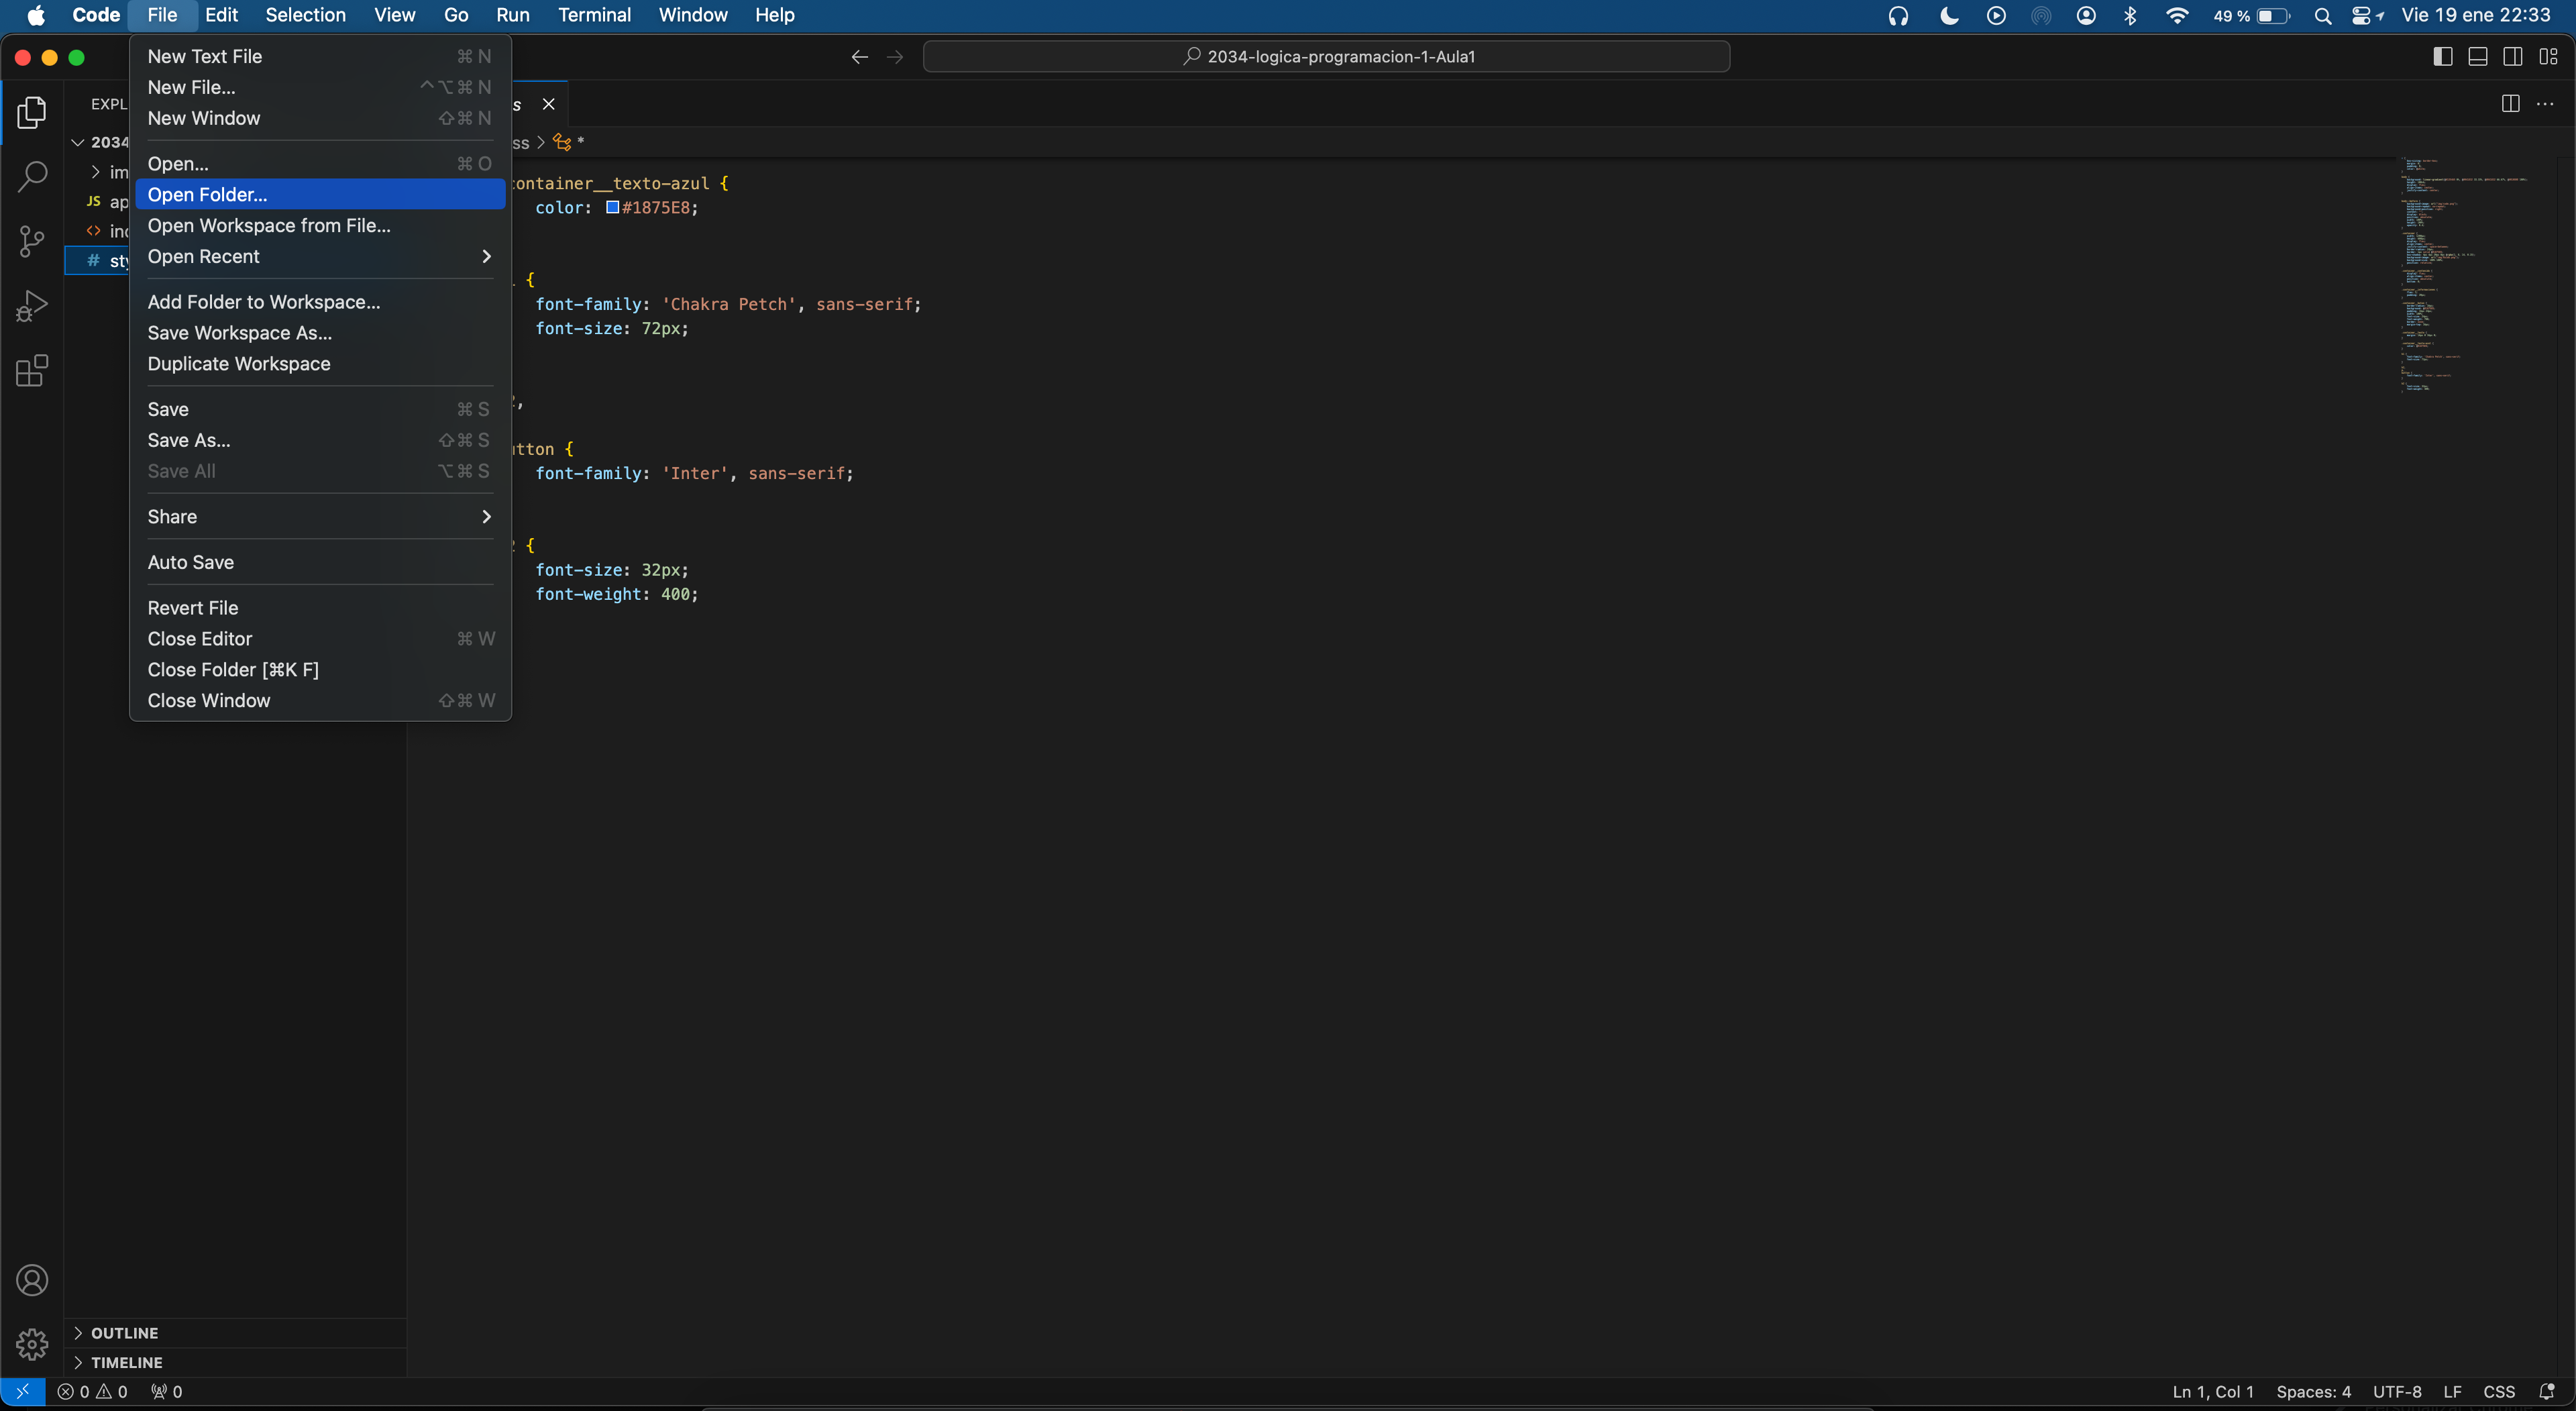Click Save As... menu option
The width and height of the screenshot is (2576, 1411).
point(188,438)
